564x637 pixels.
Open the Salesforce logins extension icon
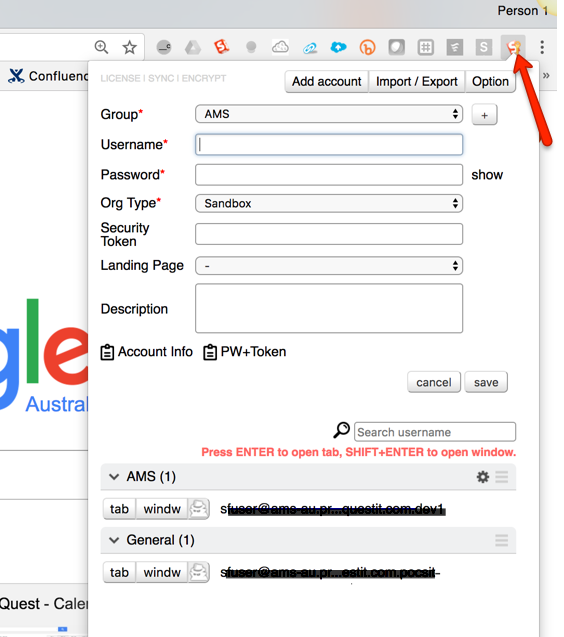[513, 47]
